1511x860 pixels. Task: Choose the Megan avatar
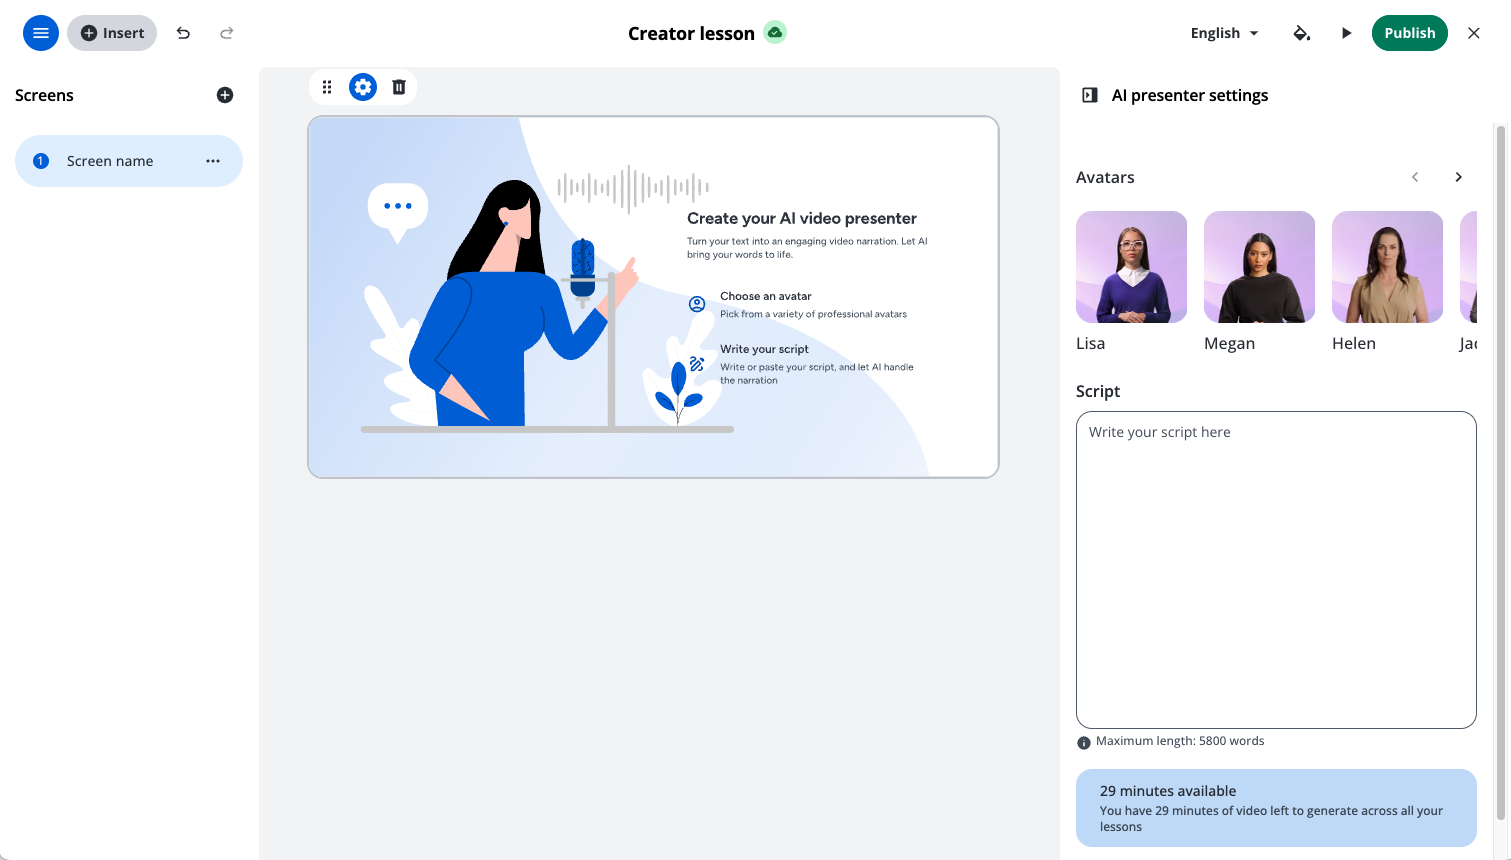tap(1259, 267)
